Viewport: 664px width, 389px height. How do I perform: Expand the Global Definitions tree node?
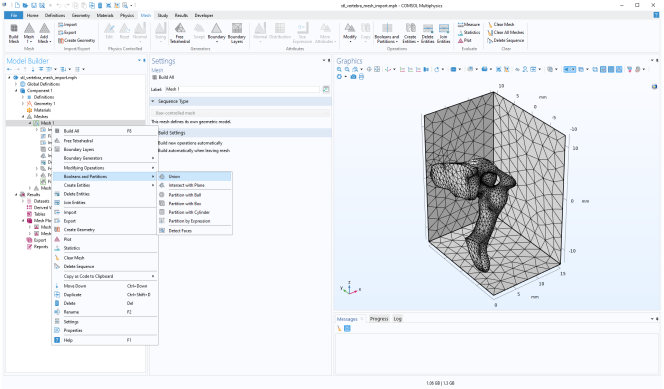16,84
